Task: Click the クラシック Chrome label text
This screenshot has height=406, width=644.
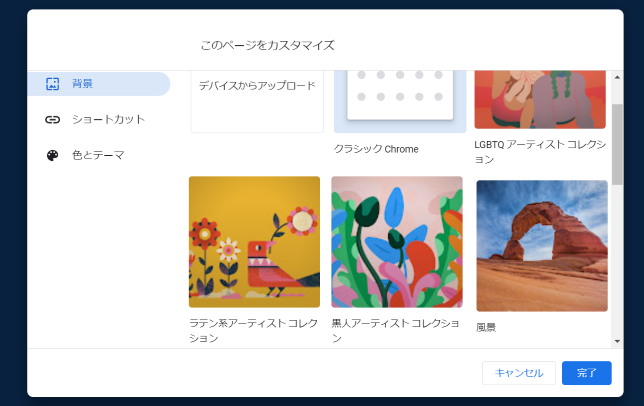Action: [x=376, y=149]
